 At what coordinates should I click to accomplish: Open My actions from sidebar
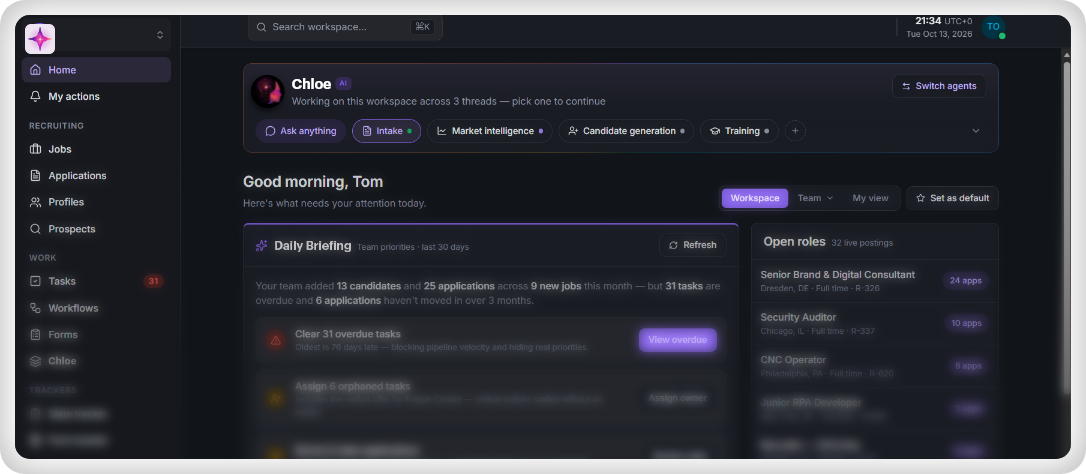pos(96,96)
